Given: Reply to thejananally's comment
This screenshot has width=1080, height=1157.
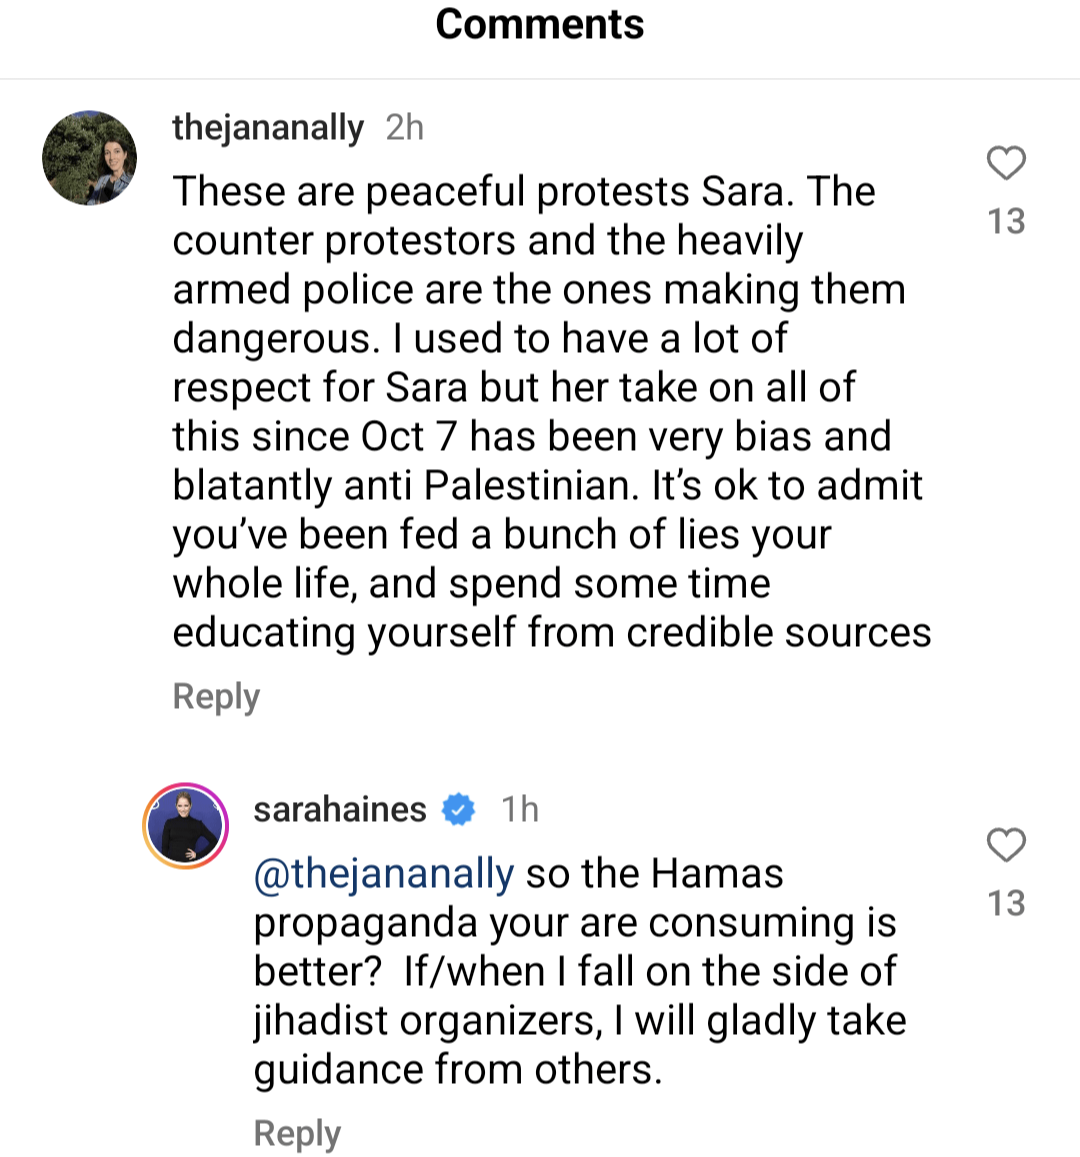Looking at the screenshot, I should [216, 697].
